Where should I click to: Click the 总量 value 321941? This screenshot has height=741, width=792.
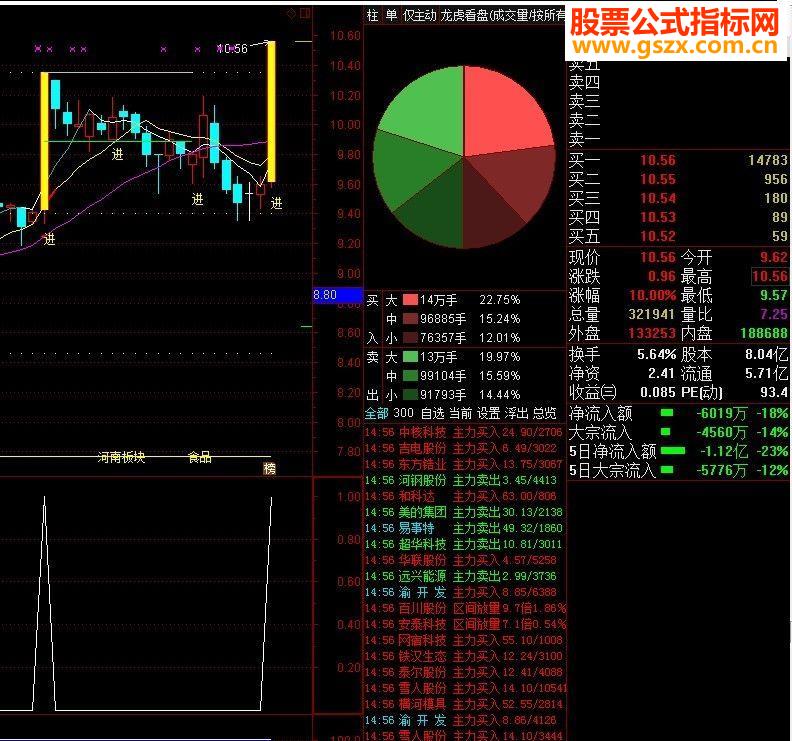point(652,314)
